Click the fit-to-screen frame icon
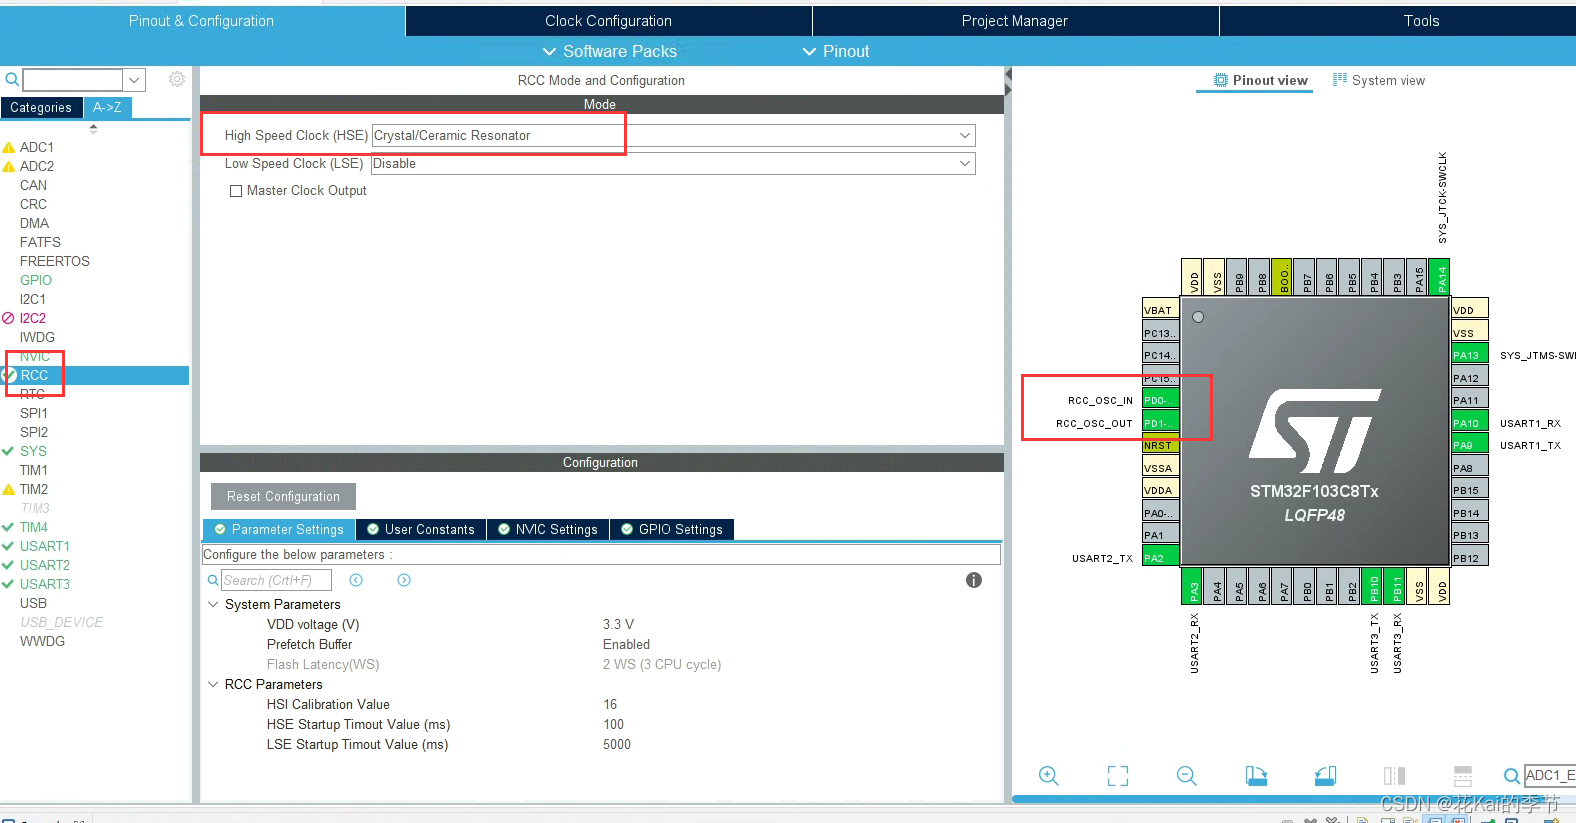The image size is (1576, 823). [1118, 775]
